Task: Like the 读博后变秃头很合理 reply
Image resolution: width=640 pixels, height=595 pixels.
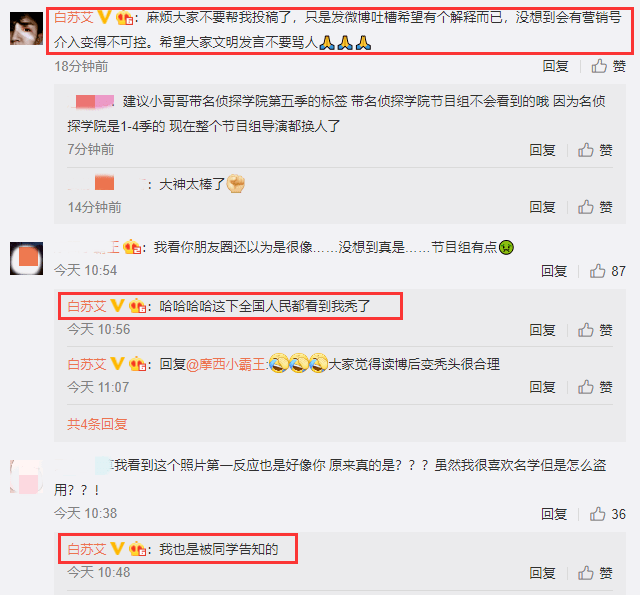Action: tap(595, 387)
